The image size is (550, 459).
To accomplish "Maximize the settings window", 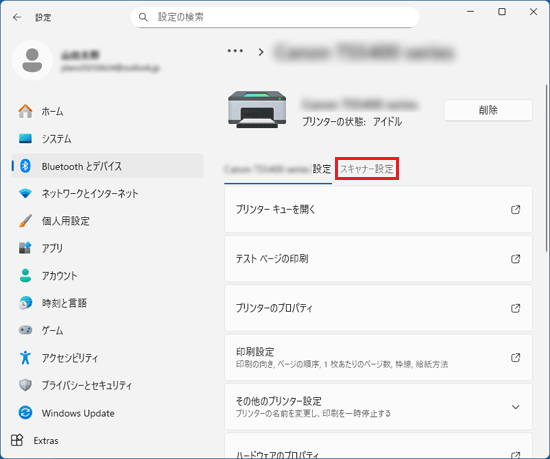I will point(502,12).
